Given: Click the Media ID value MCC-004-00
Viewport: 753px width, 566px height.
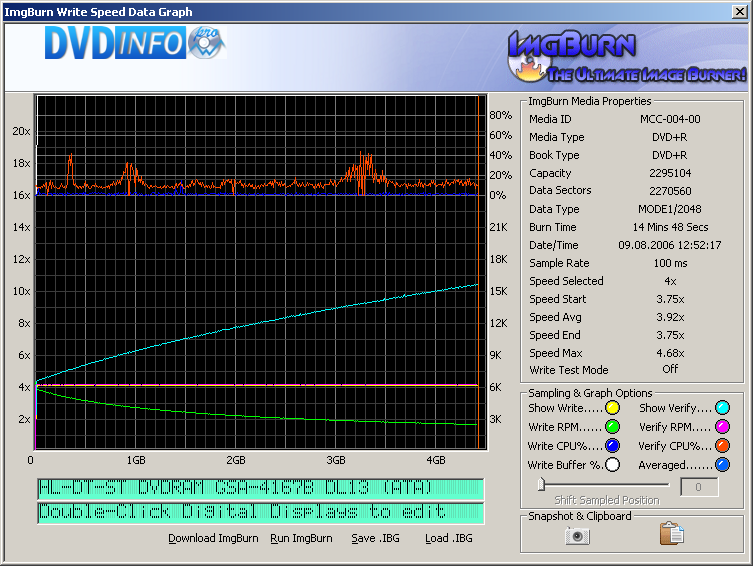Looking at the screenshot, I should click(670, 119).
